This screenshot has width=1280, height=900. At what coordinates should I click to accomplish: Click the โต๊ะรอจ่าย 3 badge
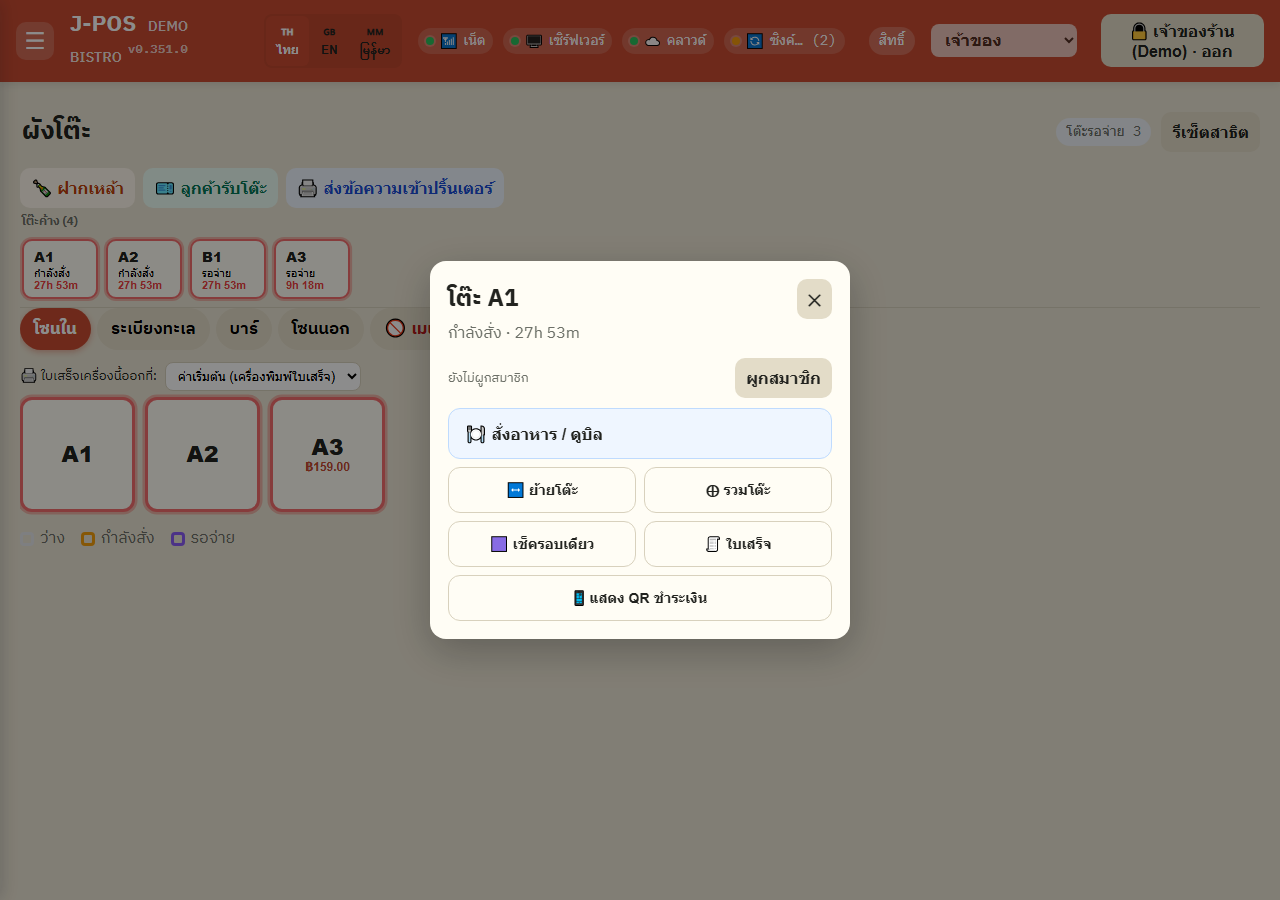pyautogui.click(x=1103, y=132)
